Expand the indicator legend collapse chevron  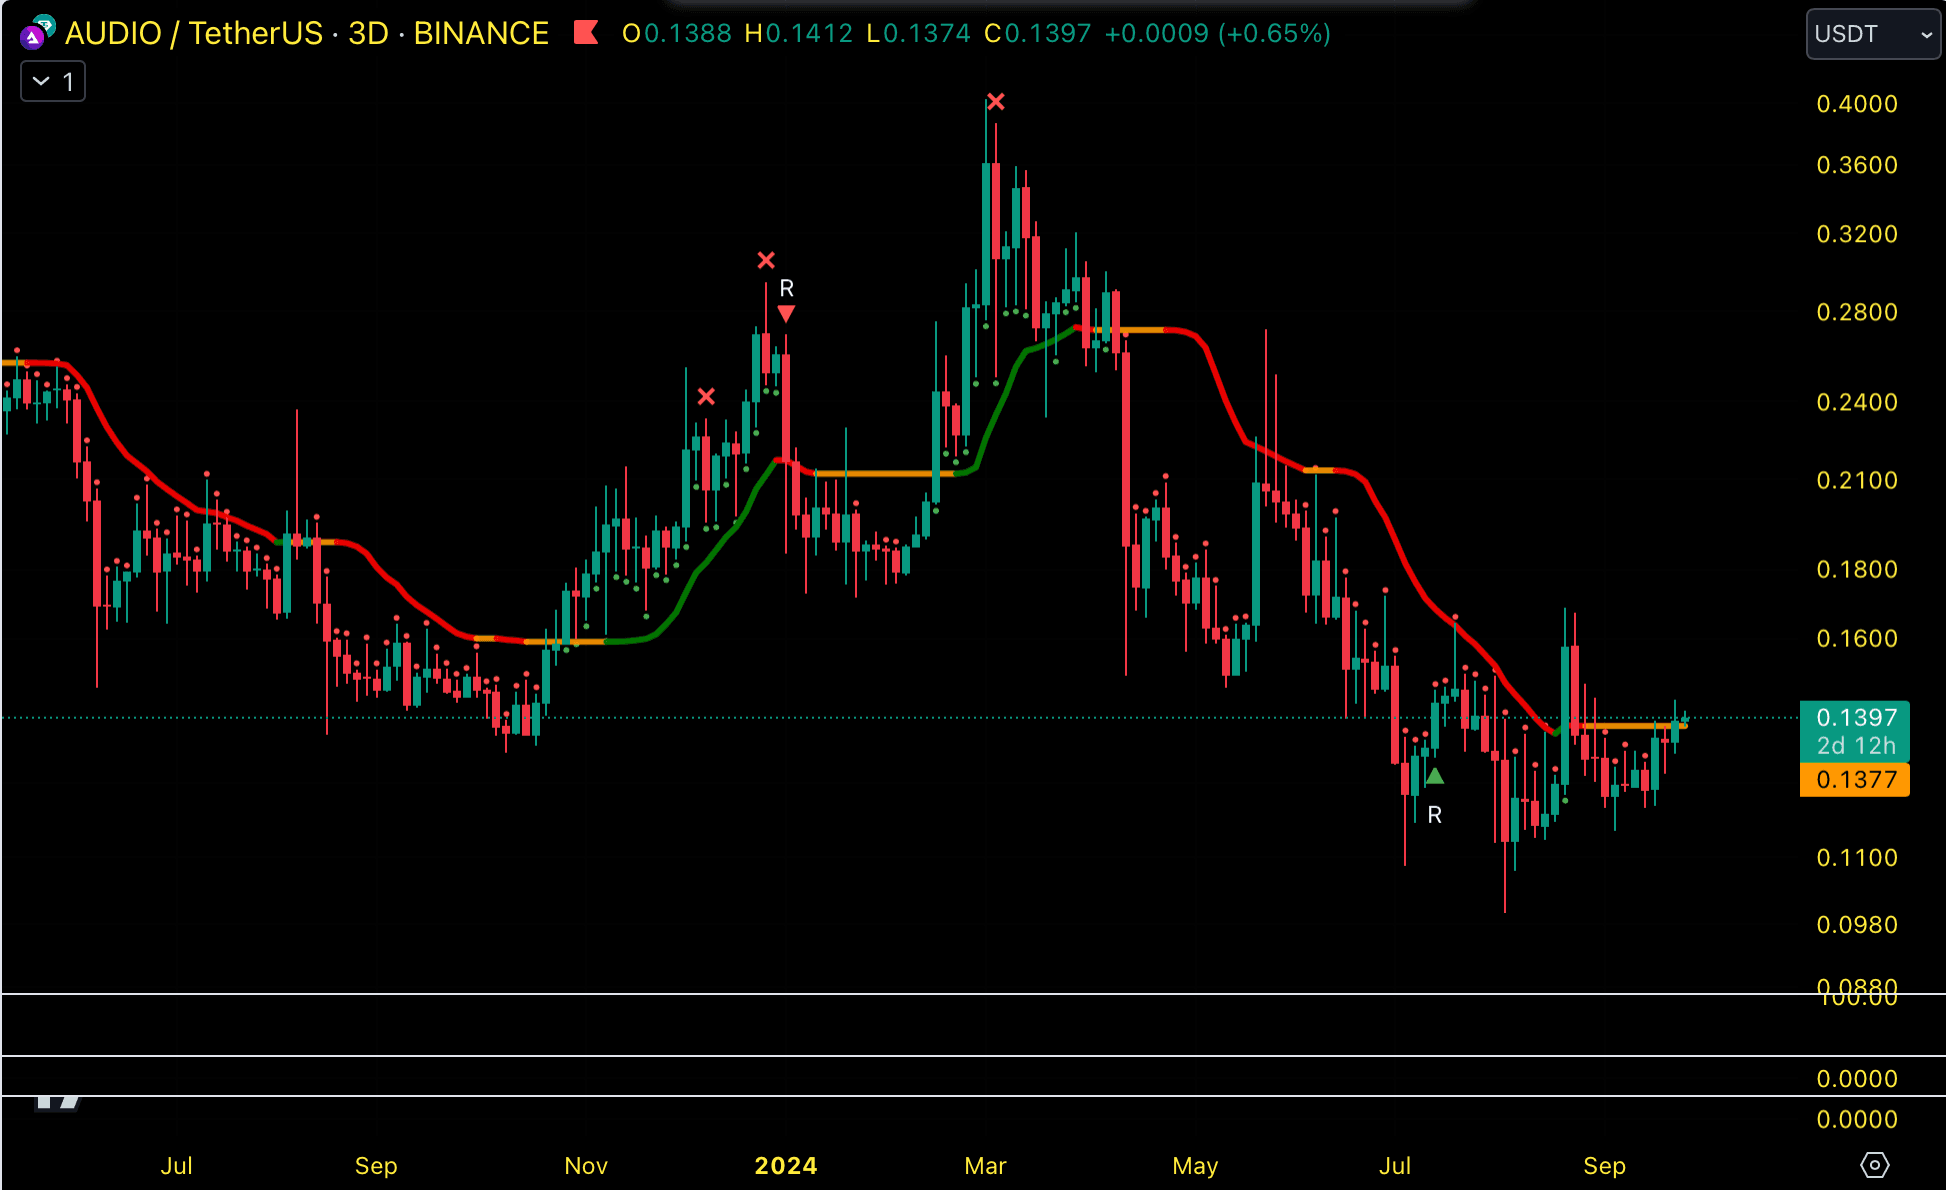pyautogui.click(x=53, y=82)
